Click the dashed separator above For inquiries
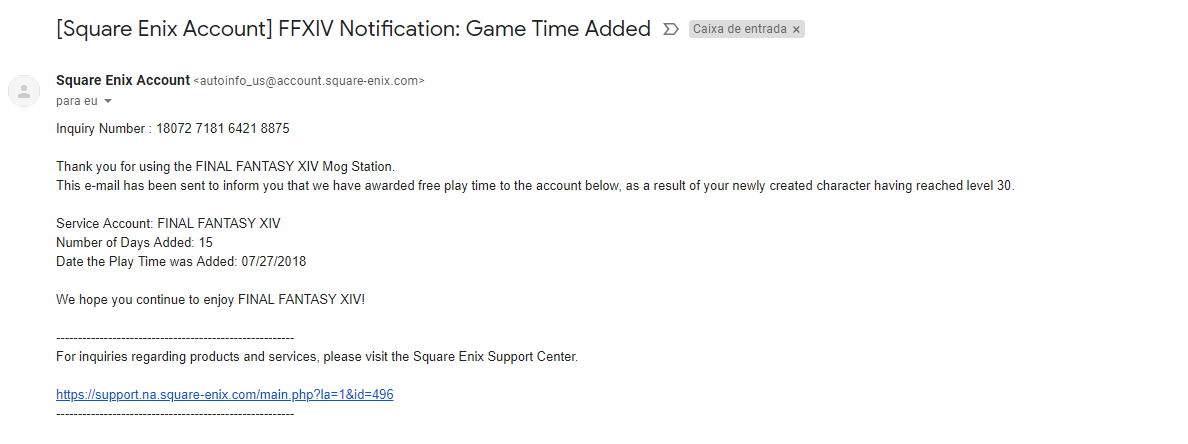 coord(175,338)
